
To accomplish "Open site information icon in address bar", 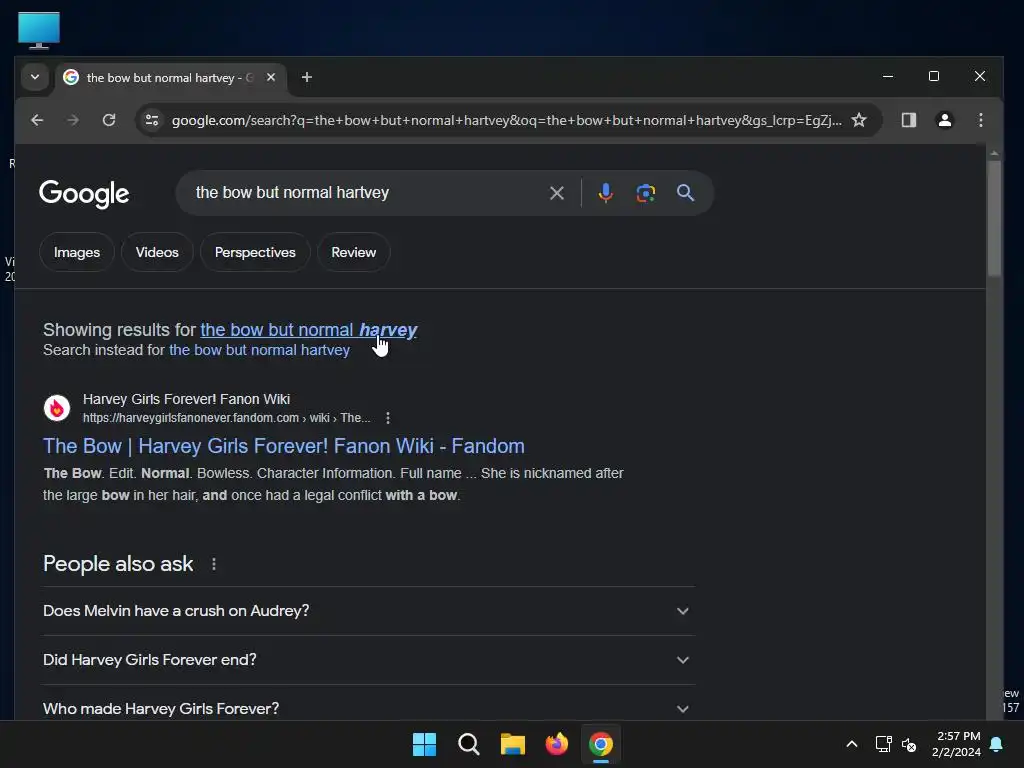I will [x=152, y=120].
